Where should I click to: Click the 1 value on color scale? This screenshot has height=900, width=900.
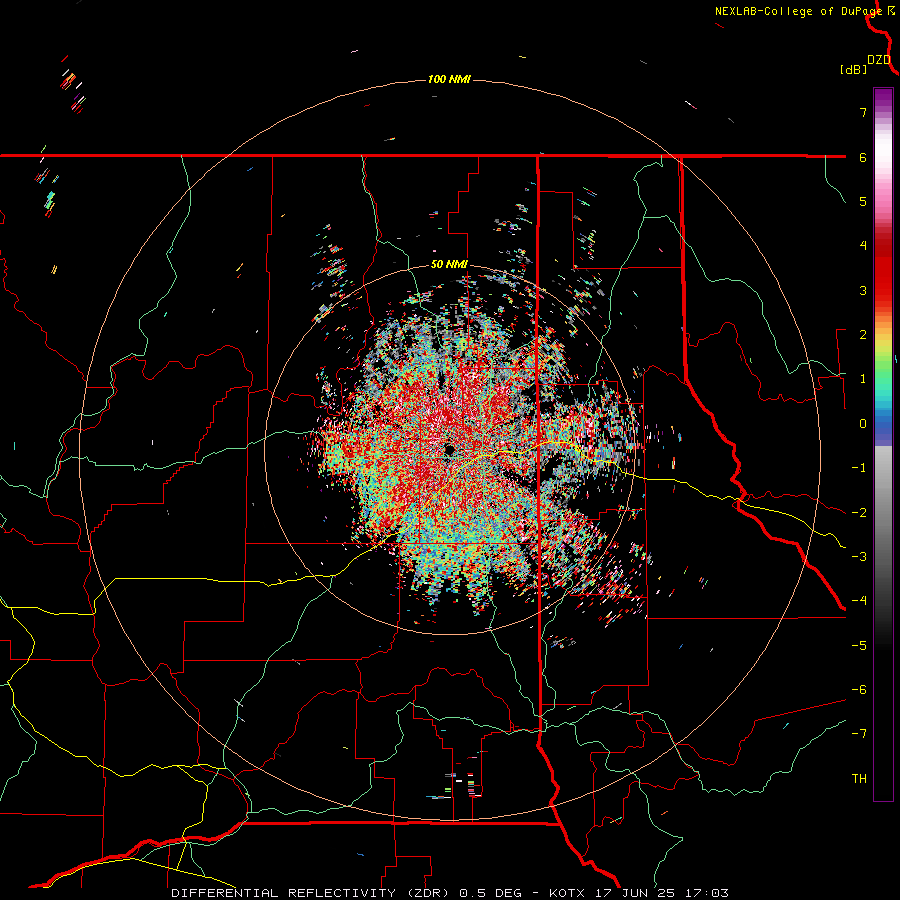863,379
